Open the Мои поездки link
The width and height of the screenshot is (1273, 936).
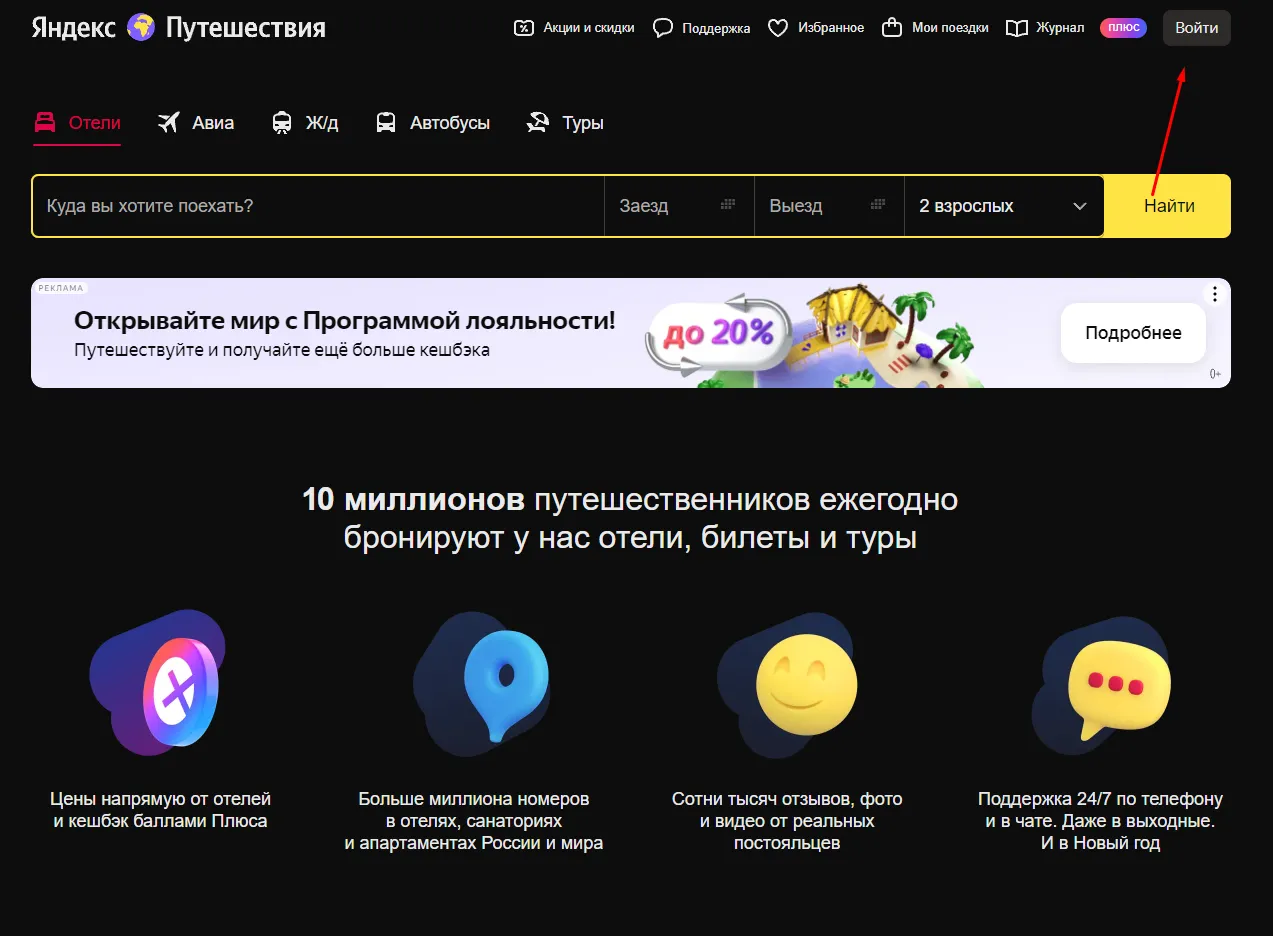(x=935, y=28)
